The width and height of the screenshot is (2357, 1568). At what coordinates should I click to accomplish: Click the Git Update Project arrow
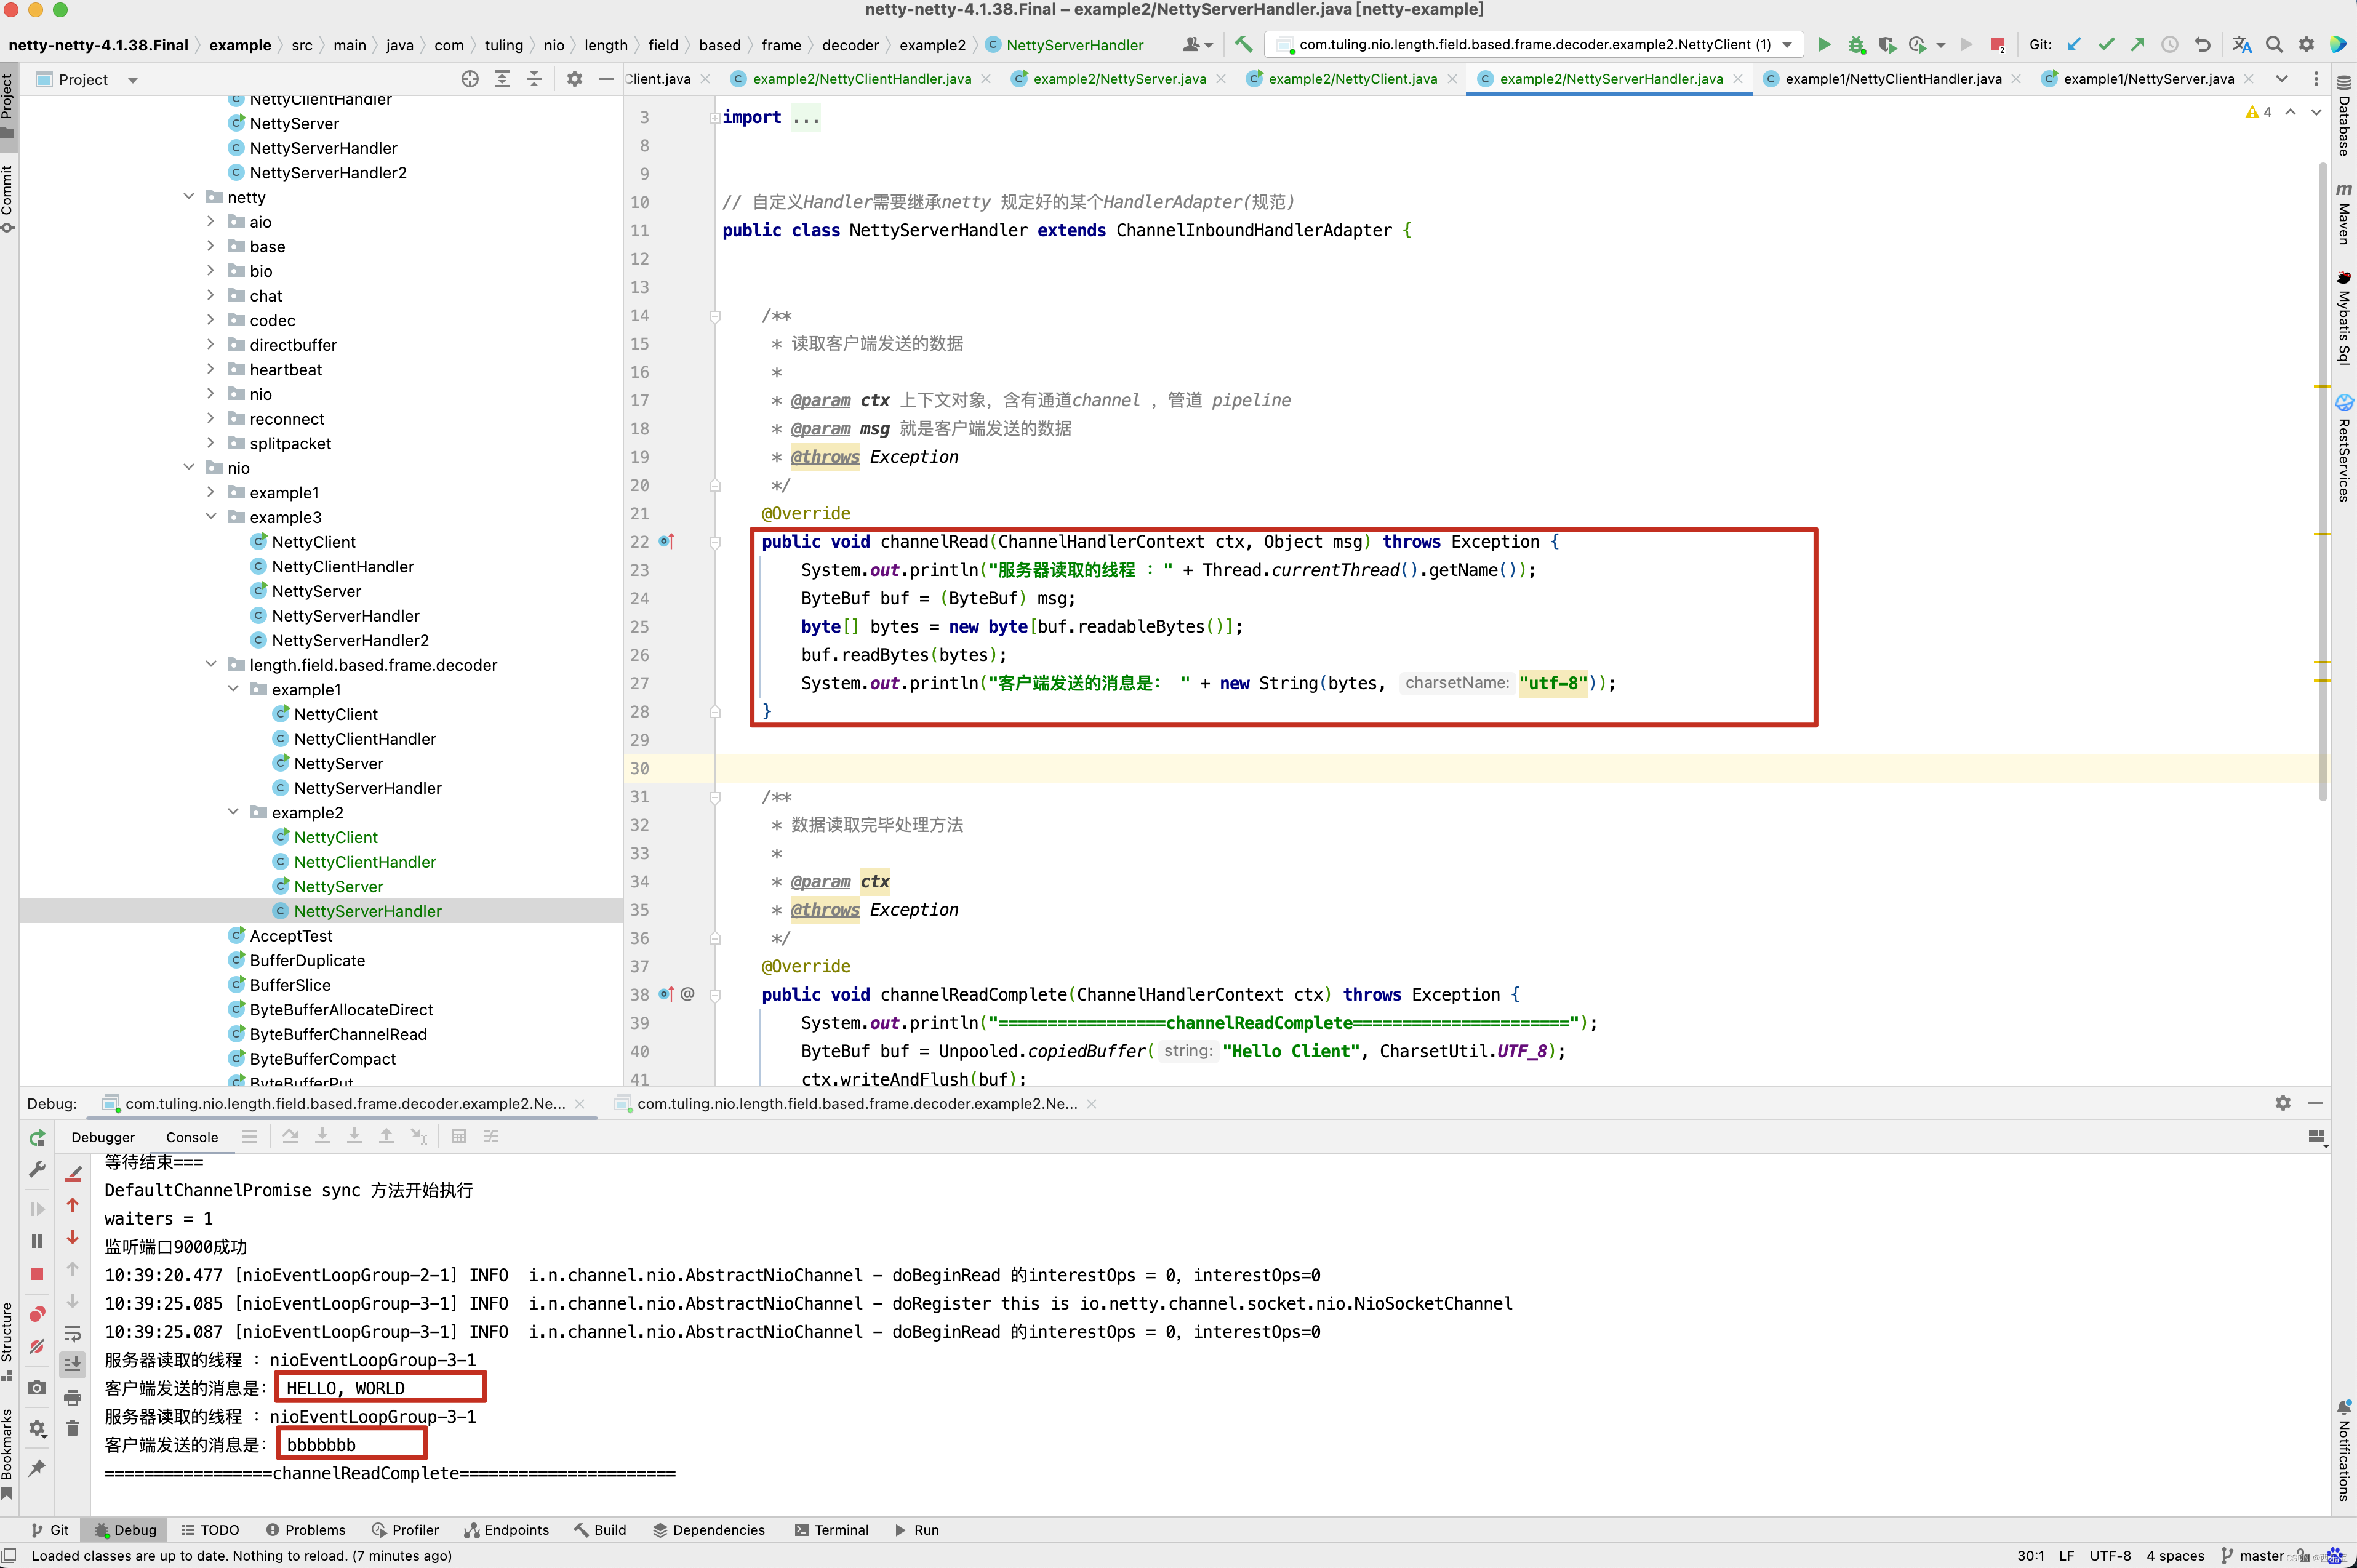click(x=2074, y=44)
